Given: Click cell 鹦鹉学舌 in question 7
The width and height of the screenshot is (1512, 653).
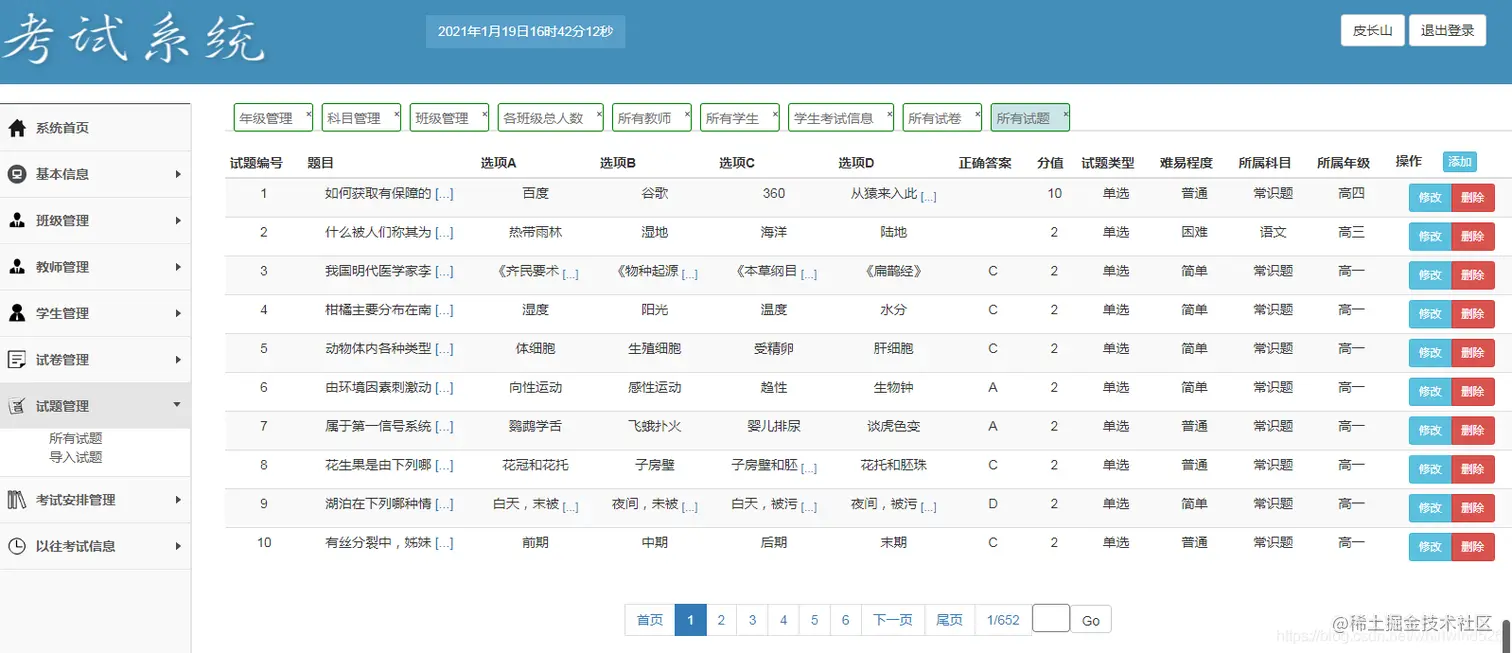Looking at the screenshot, I should pyautogui.click(x=536, y=426).
